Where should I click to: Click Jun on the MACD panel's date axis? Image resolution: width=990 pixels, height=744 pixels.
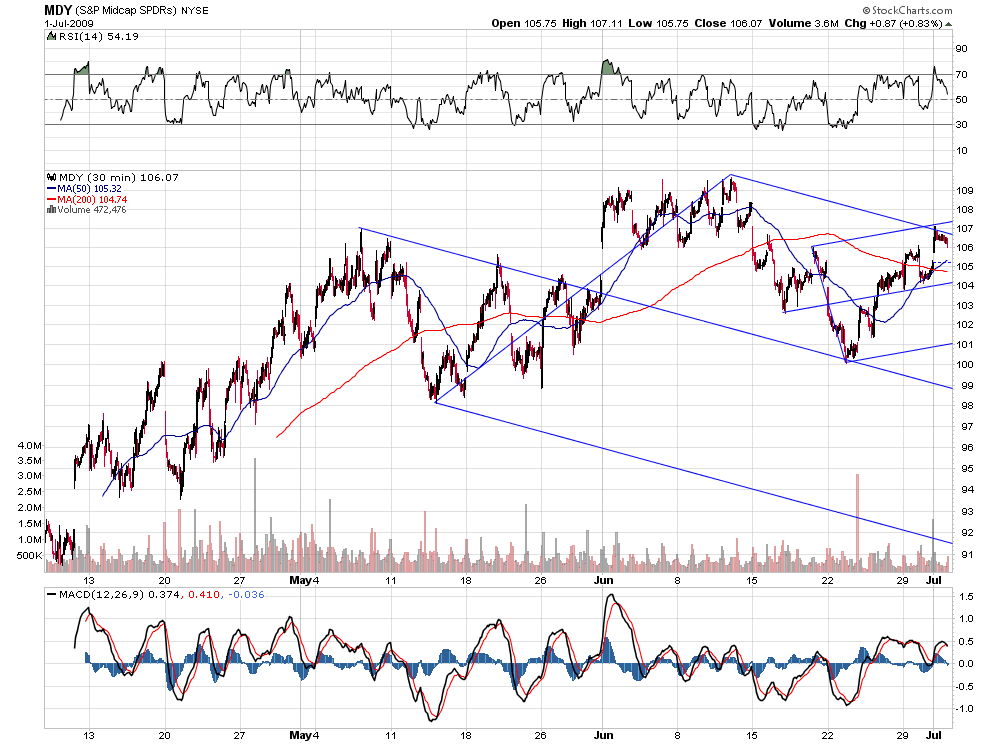pos(604,735)
